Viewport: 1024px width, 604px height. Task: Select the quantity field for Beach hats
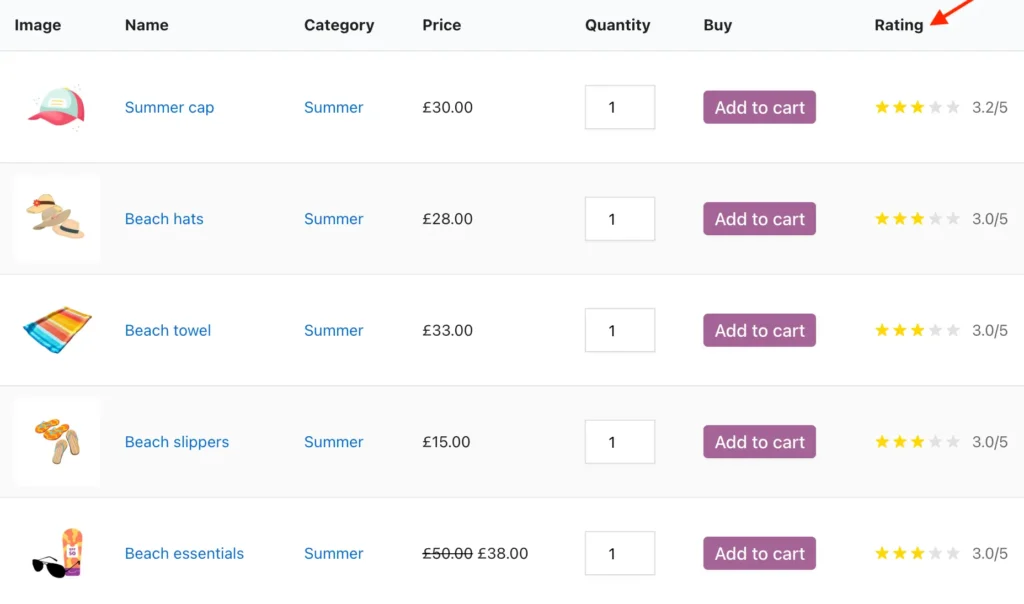pos(619,218)
